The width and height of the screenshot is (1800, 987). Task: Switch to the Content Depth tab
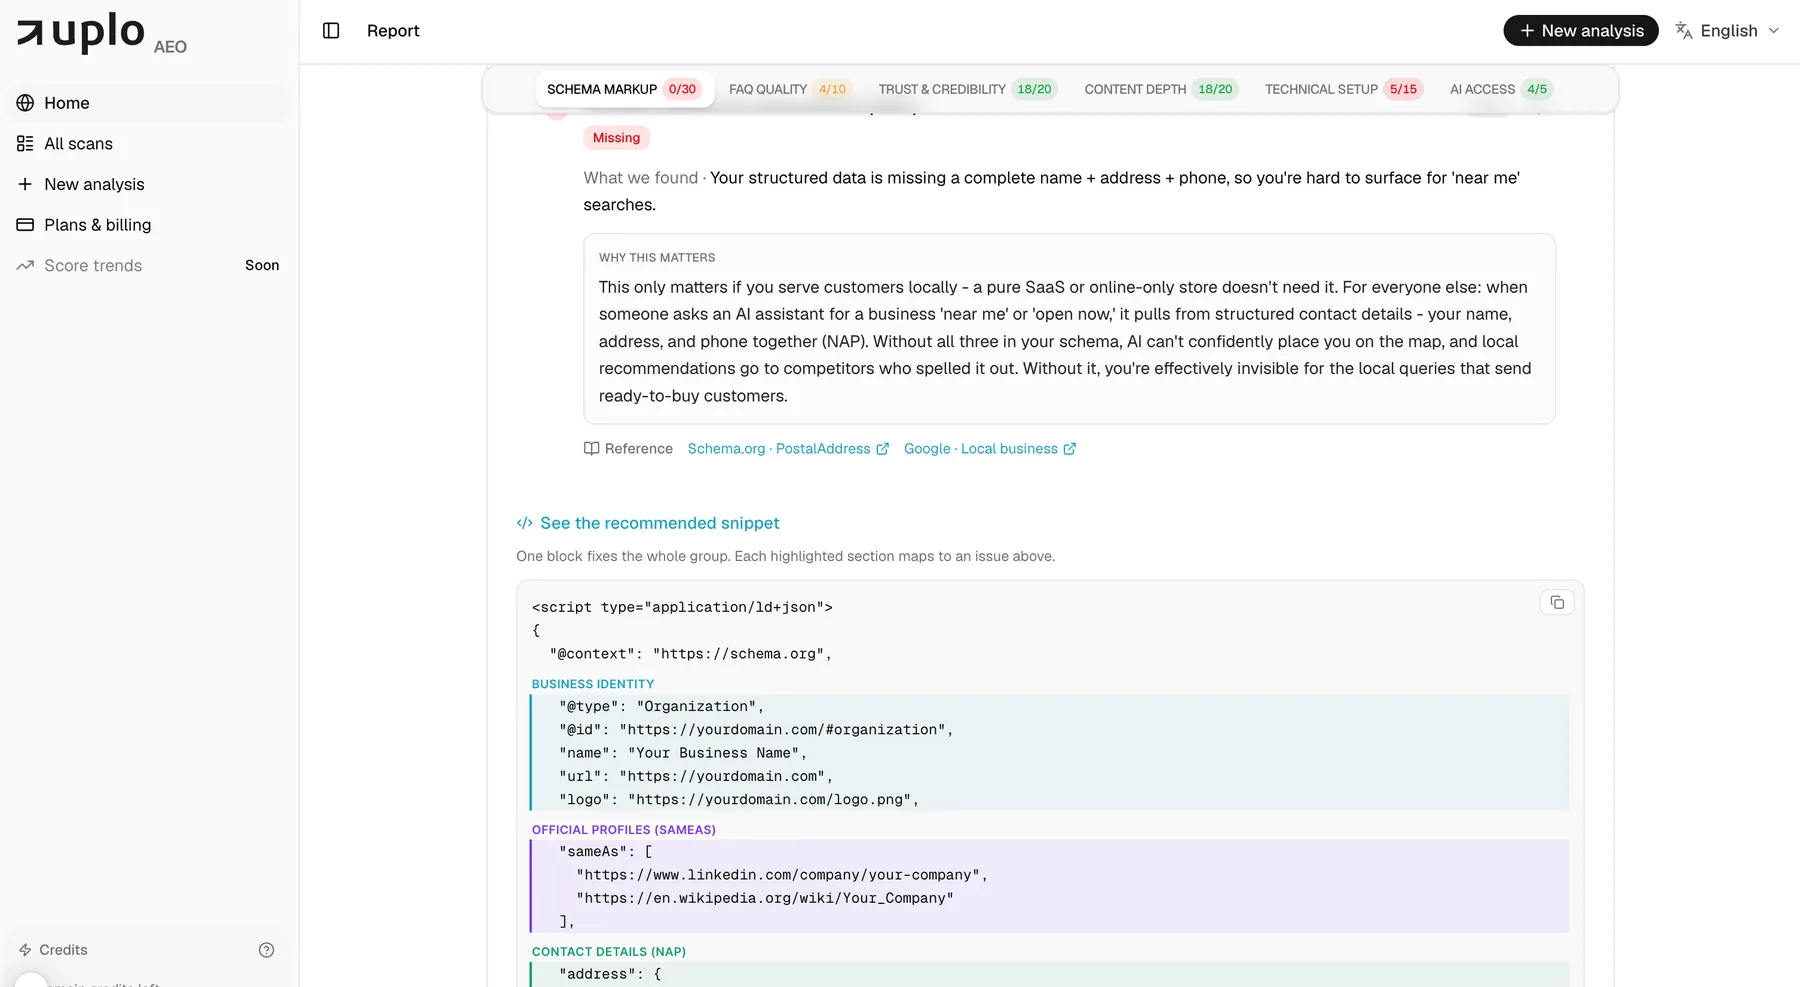(1161, 89)
